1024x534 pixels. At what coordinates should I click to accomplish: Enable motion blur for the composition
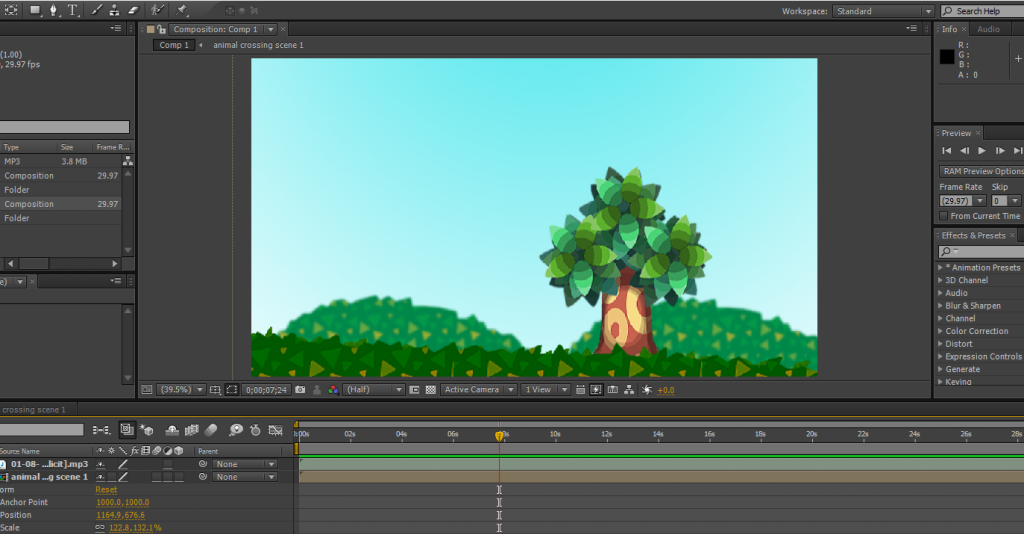tap(211, 430)
